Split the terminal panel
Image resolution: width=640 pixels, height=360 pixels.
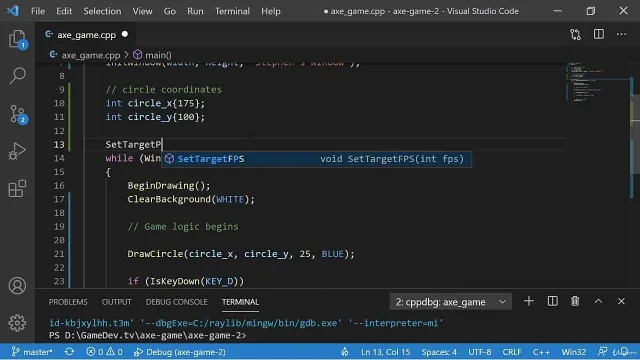click(x=552, y=301)
